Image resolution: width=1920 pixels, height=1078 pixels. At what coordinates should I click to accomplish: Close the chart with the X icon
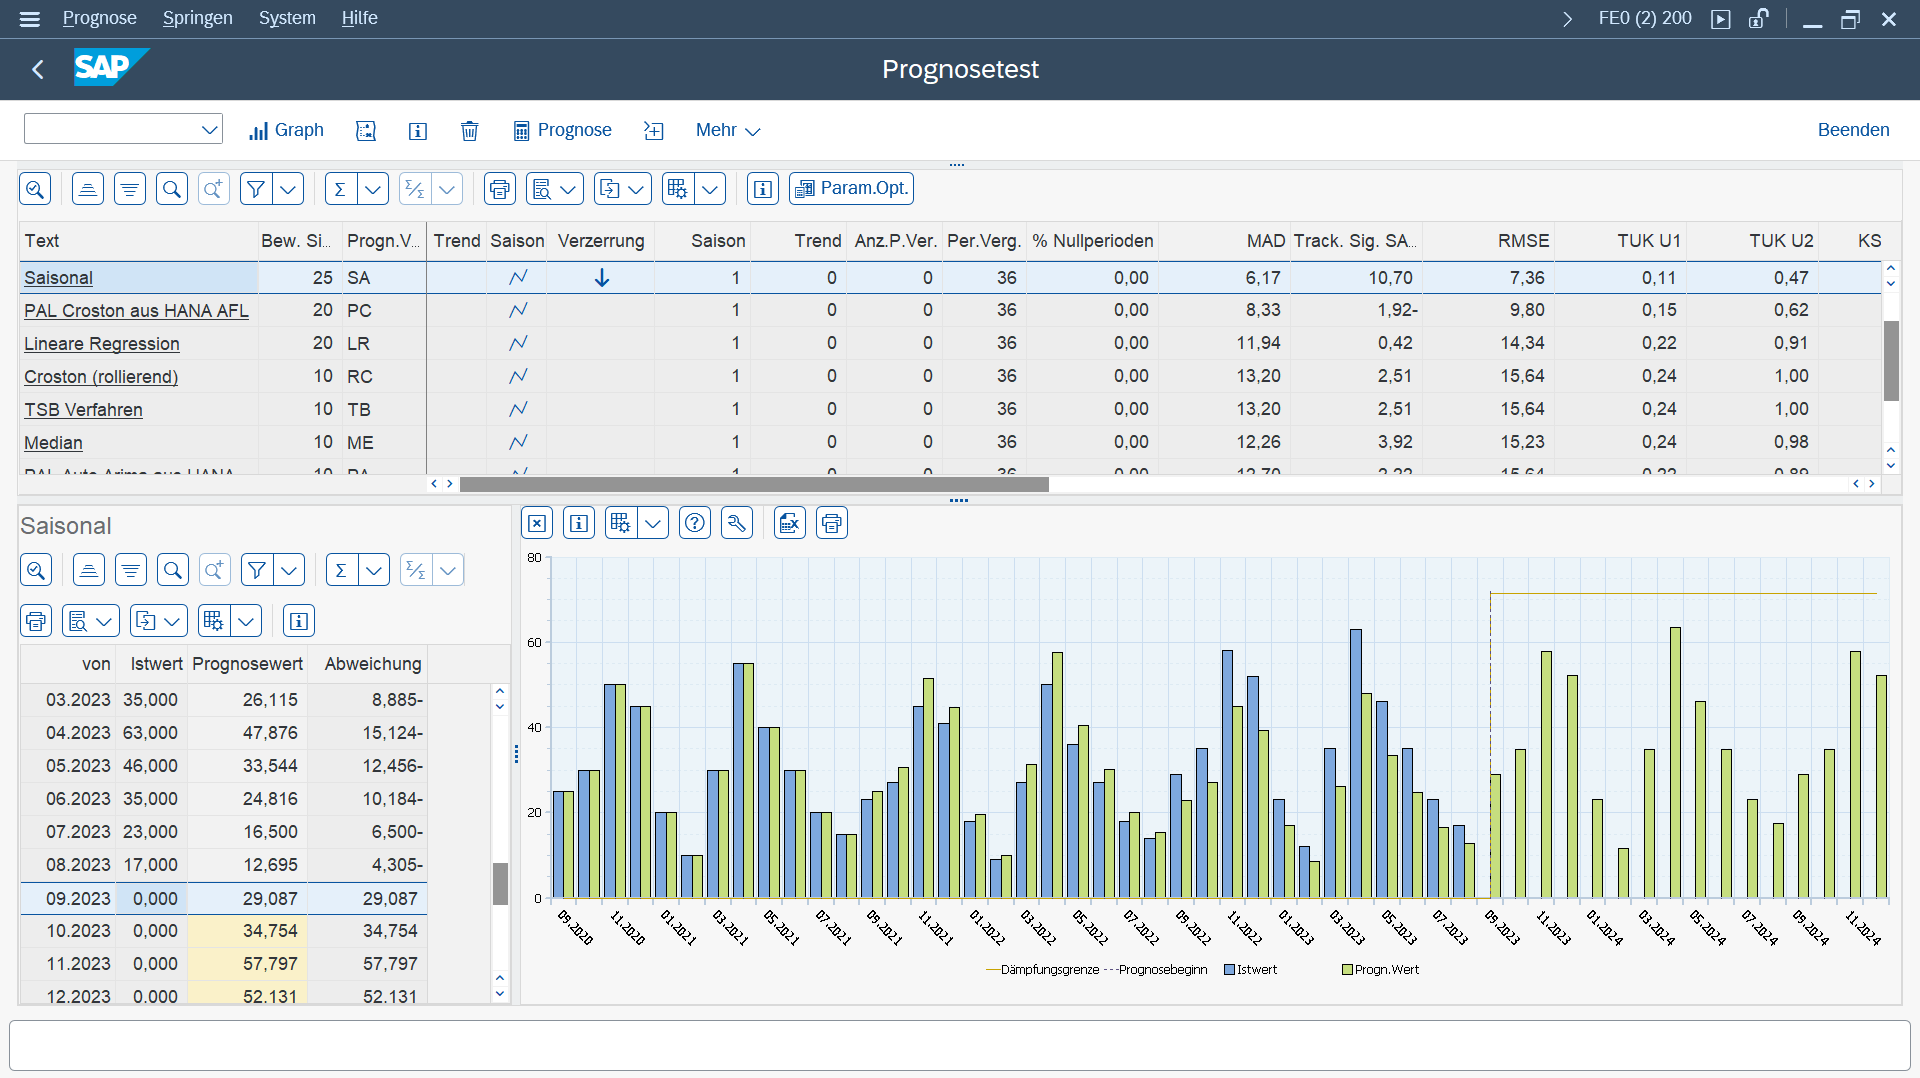pyautogui.click(x=537, y=523)
